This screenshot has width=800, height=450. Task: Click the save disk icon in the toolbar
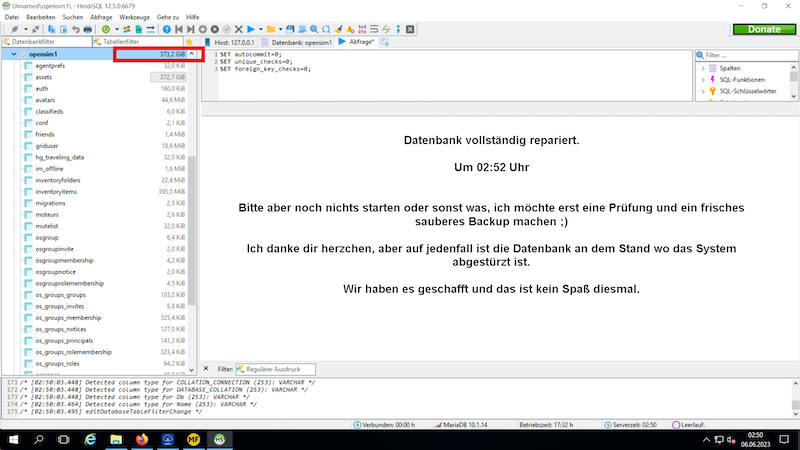click(x=288, y=30)
